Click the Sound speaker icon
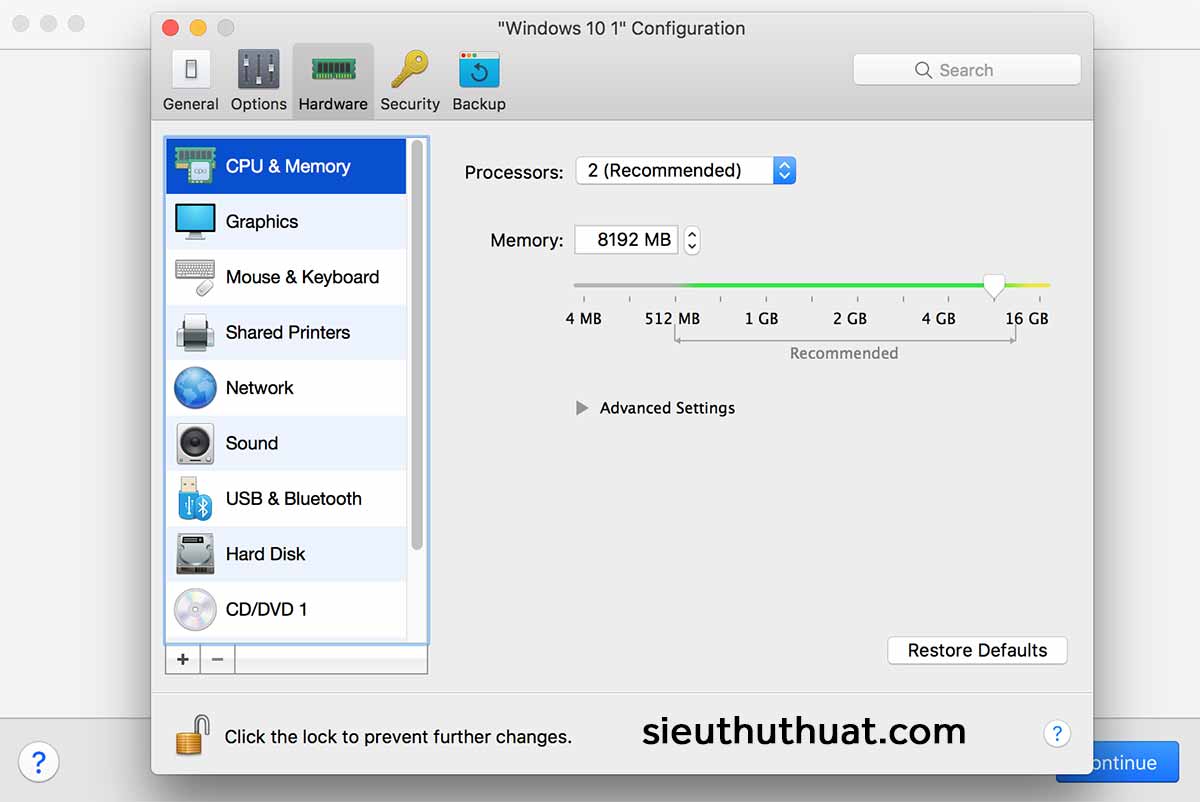 click(195, 443)
